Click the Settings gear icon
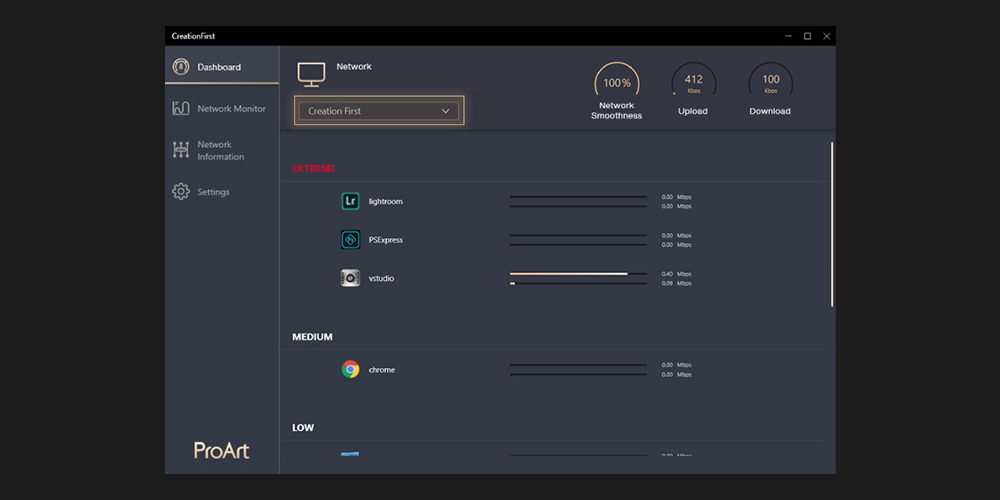1000x500 pixels. coord(181,192)
